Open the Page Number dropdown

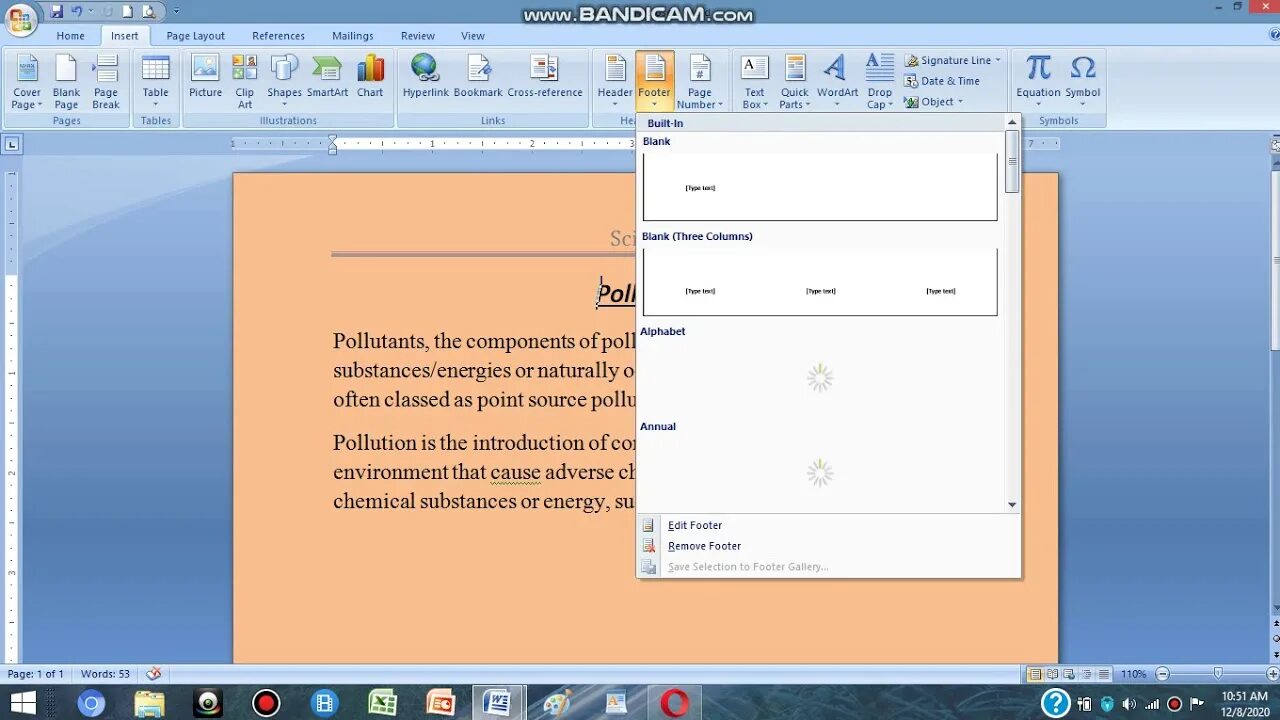click(x=700, y=82)
